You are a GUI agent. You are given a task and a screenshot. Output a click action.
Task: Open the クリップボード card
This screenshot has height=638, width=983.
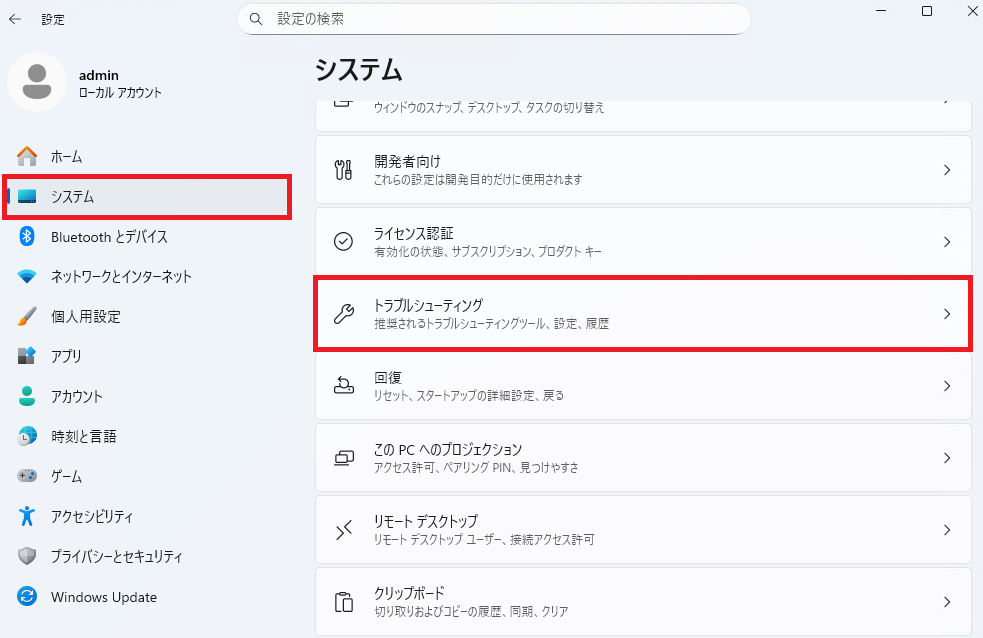[643, 602]
